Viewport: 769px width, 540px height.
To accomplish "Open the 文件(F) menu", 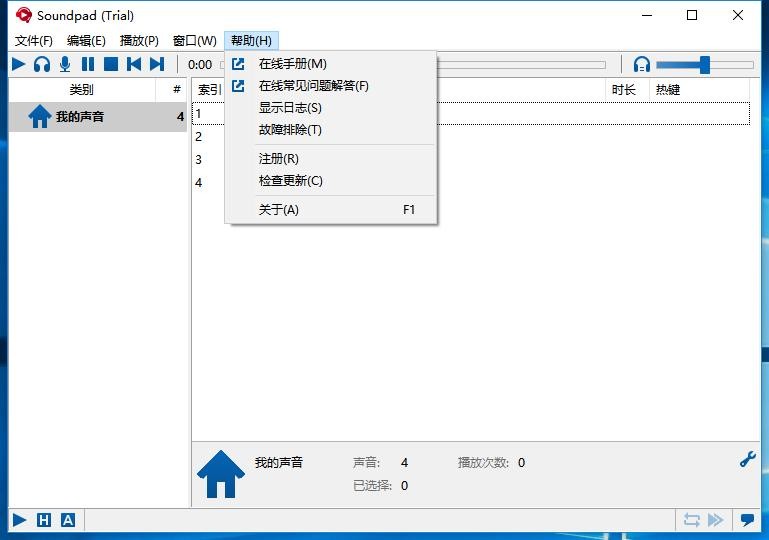I will point(33,41).
